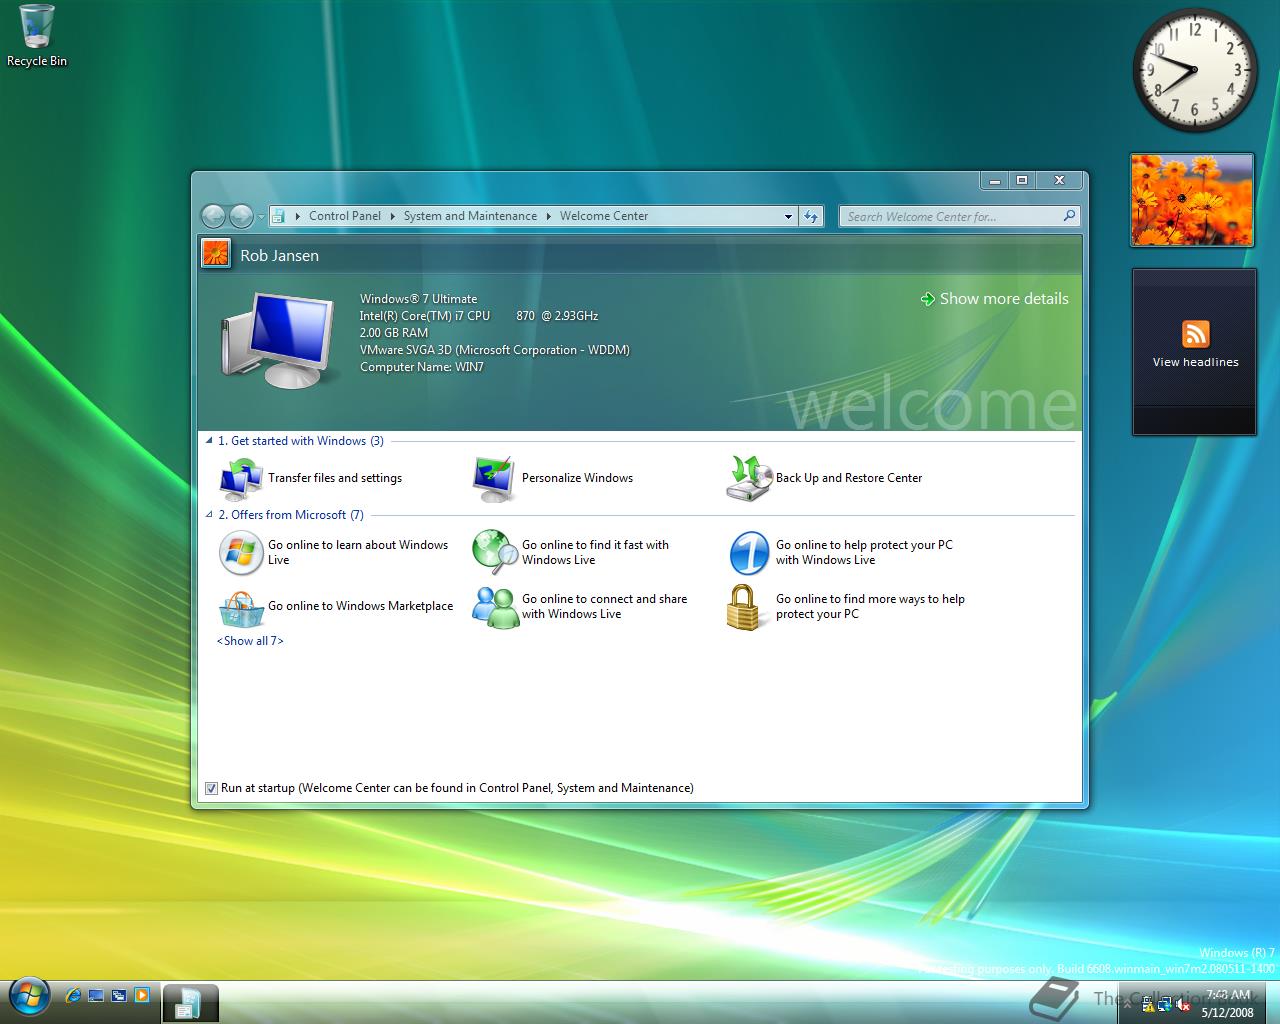This screenshot has height=1024, width=1280.
Task: Expand arrow before Control Panel breadcrumb
Action: 298,216
